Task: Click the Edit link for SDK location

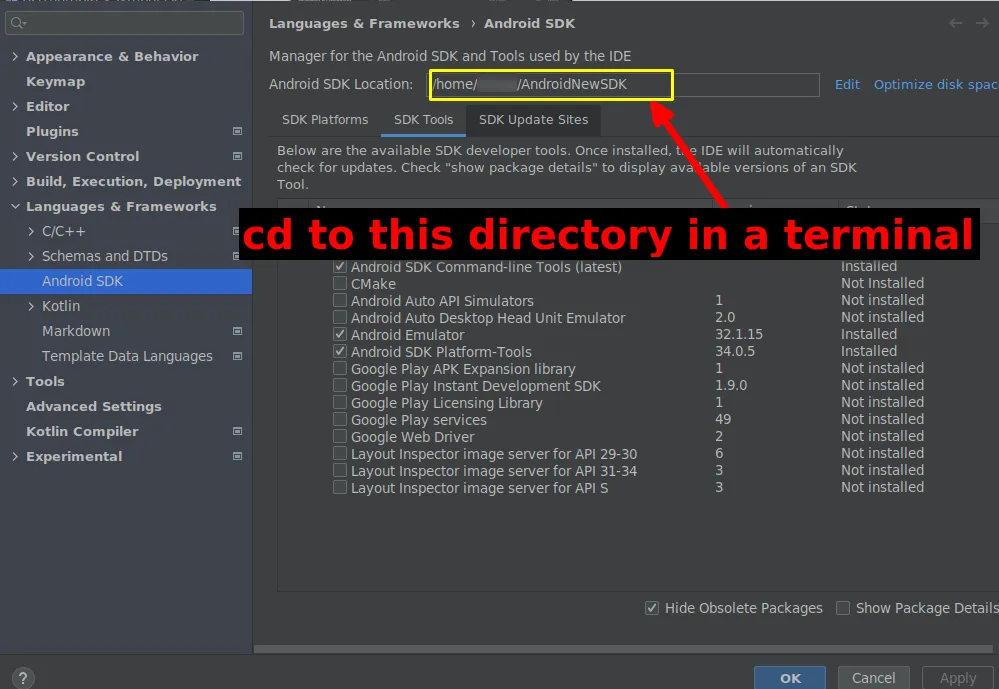Action: (847, 85)
